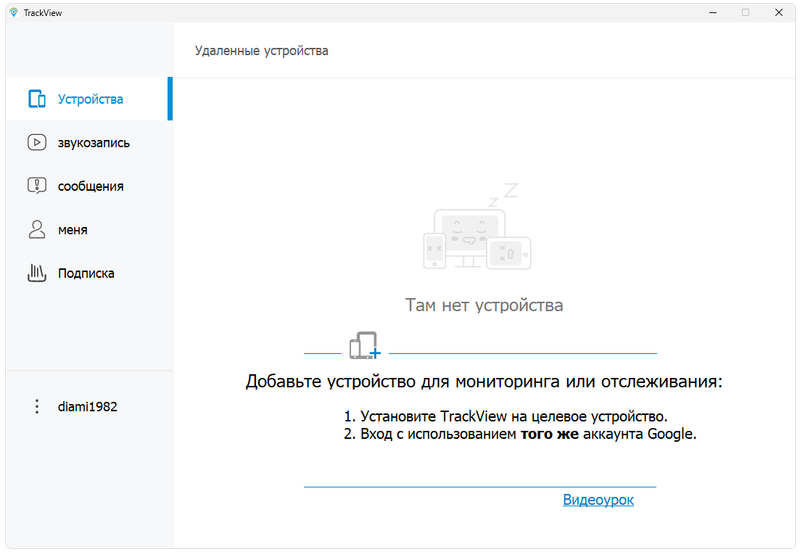Click the Там нет устройства message
The image size is (800, 552).
pos(484,305)
